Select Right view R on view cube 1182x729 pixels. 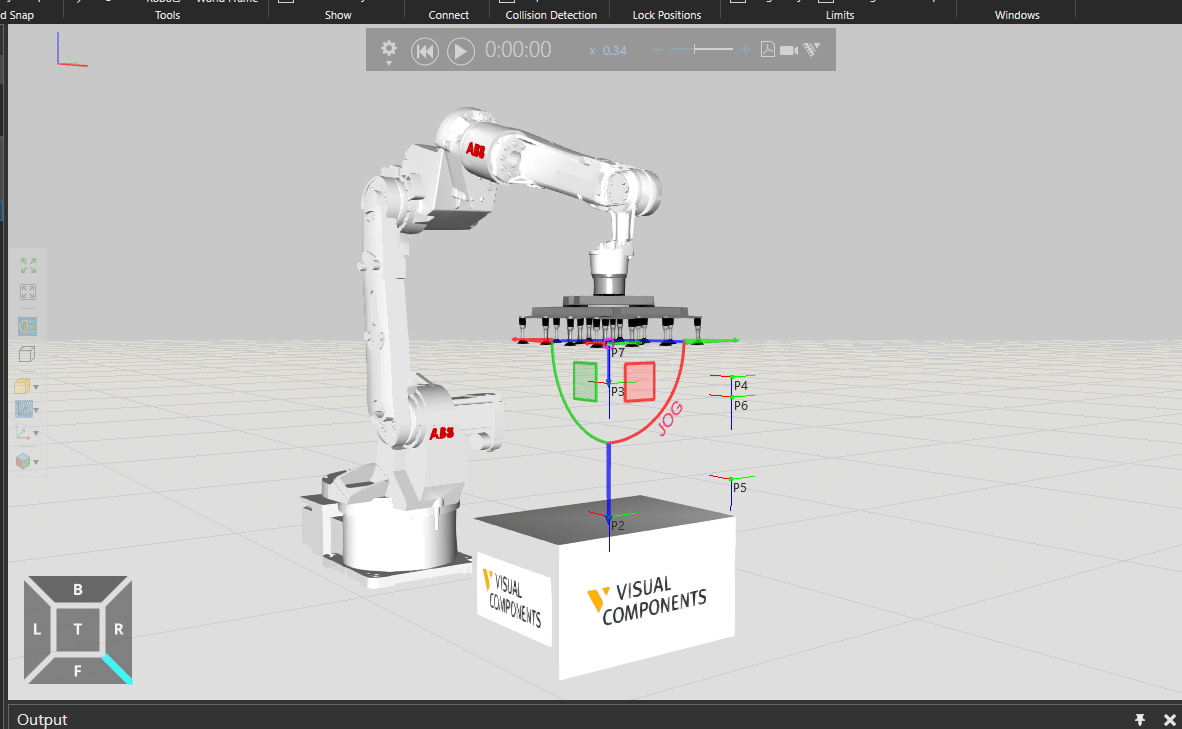pyautogui.click(x=118, y=629)
